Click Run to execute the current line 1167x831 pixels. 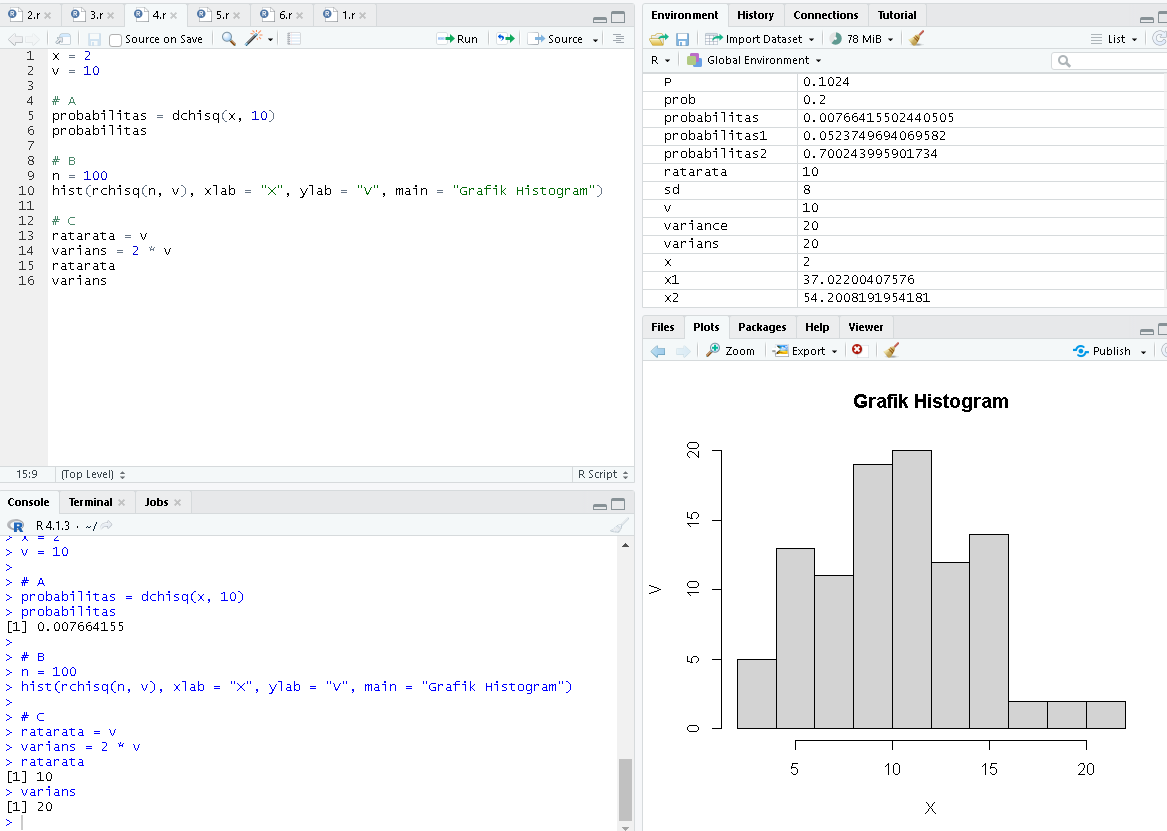pyautogui.click(x=456, y=38)
